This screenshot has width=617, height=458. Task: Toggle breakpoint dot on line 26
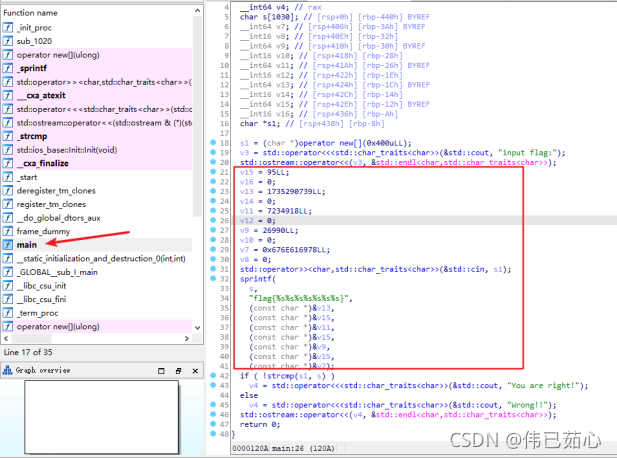[213, 220]
